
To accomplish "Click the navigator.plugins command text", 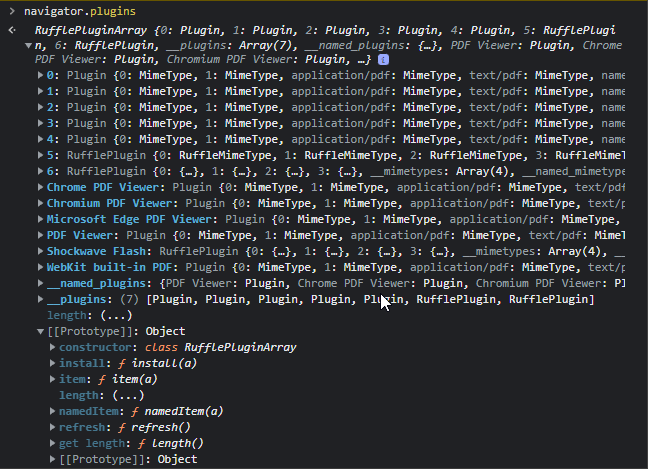I will click(x=80, y=11).
